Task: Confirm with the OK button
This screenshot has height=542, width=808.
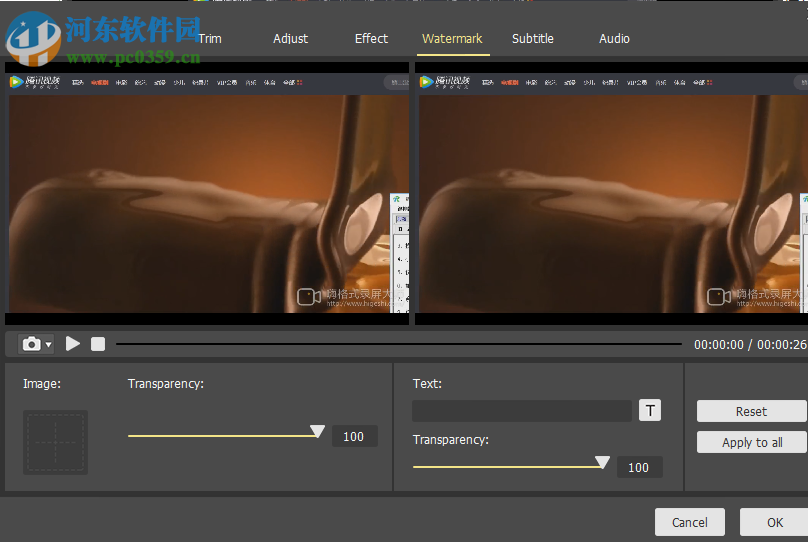Action: click(775, 522)
